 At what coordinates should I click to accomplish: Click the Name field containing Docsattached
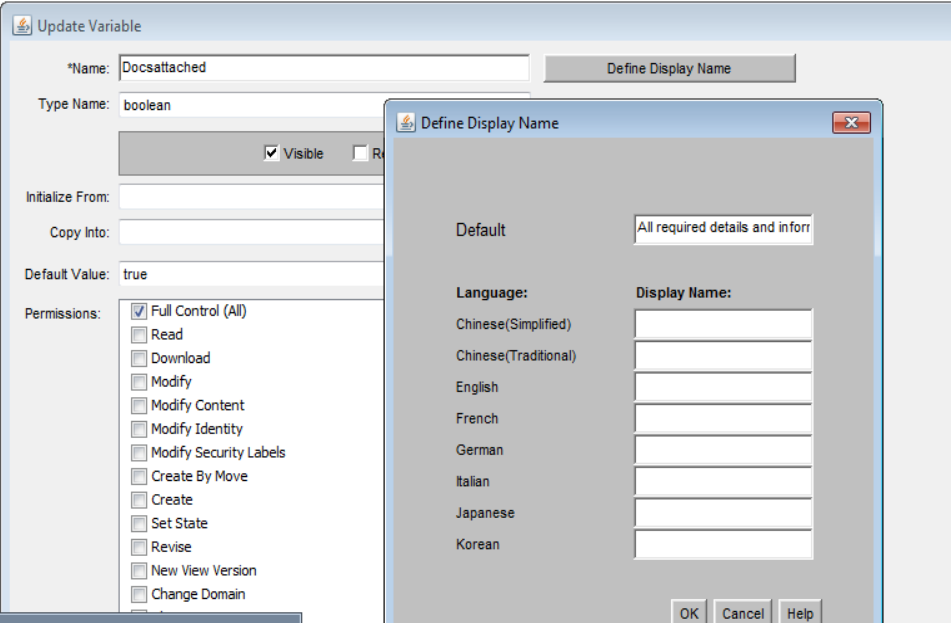click(323, 68)
